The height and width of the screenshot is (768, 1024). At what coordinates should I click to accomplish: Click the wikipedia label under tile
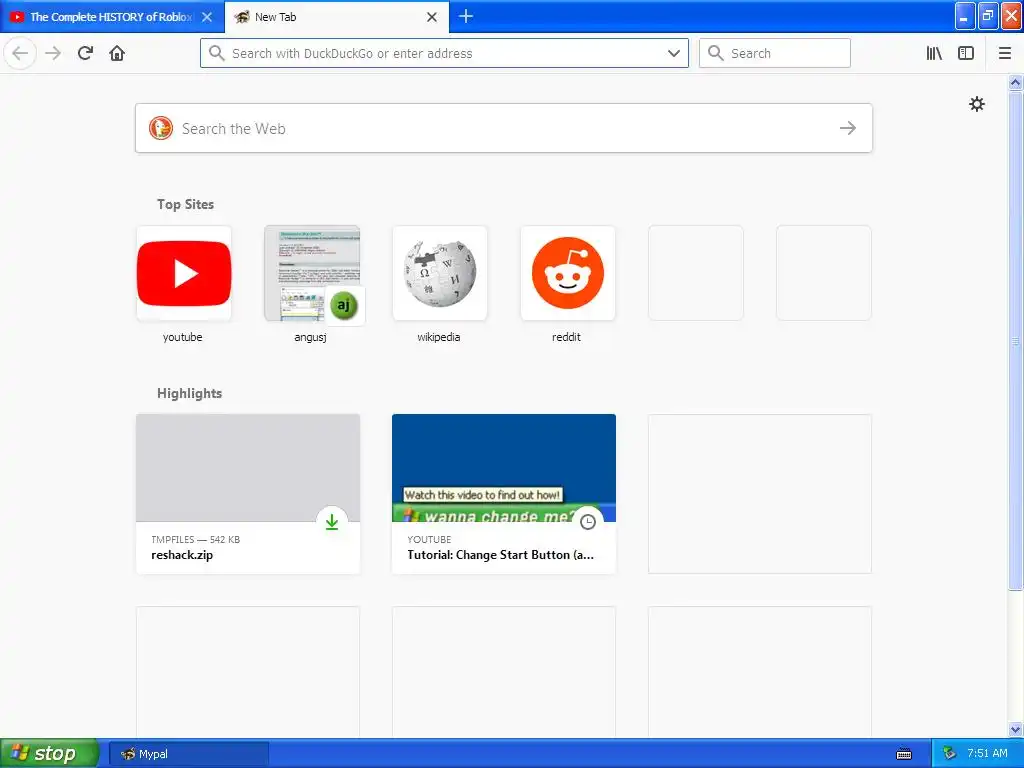(439, 337)
